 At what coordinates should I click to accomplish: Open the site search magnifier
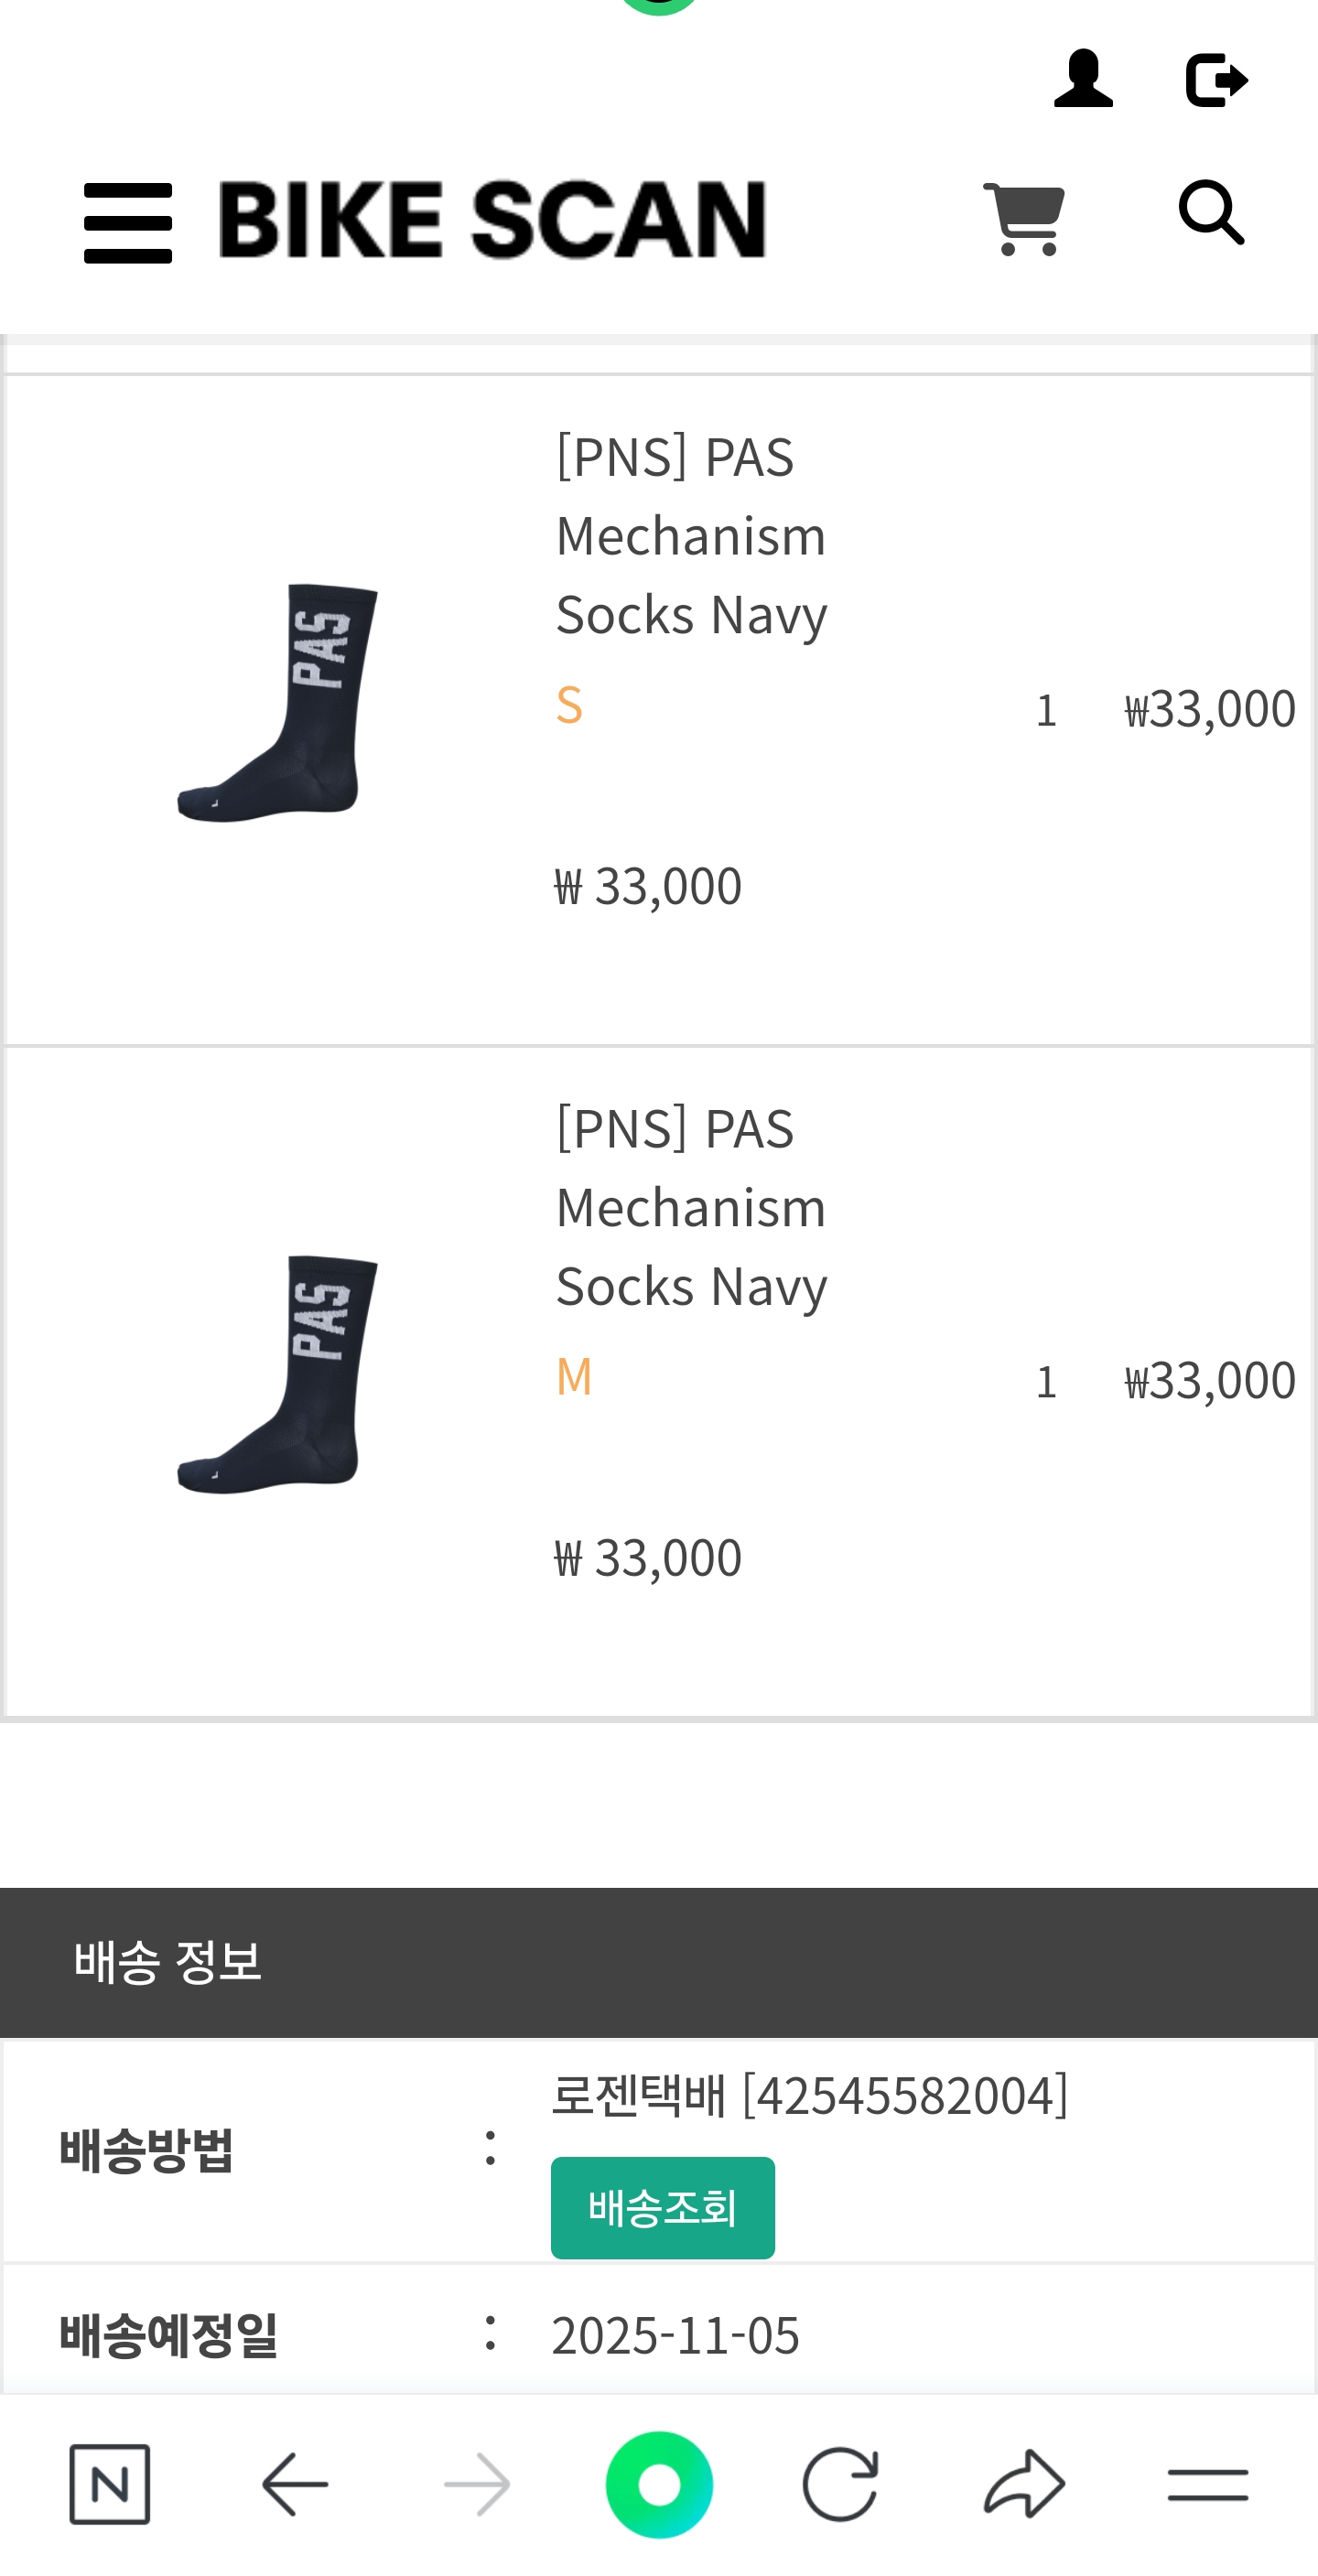1211,213
